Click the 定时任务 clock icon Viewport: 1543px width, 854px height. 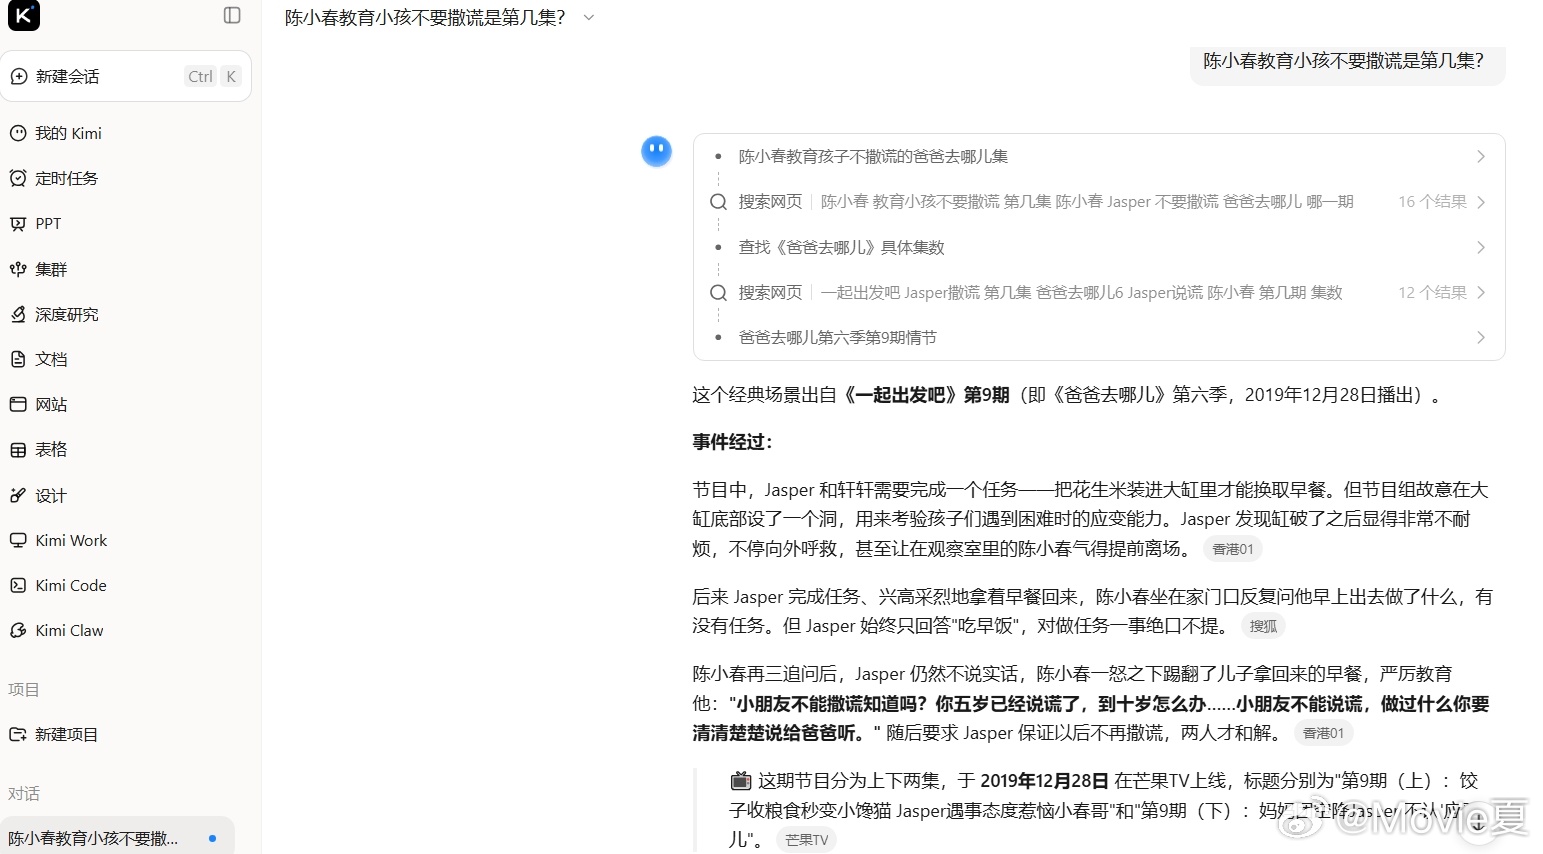(18, 178)
